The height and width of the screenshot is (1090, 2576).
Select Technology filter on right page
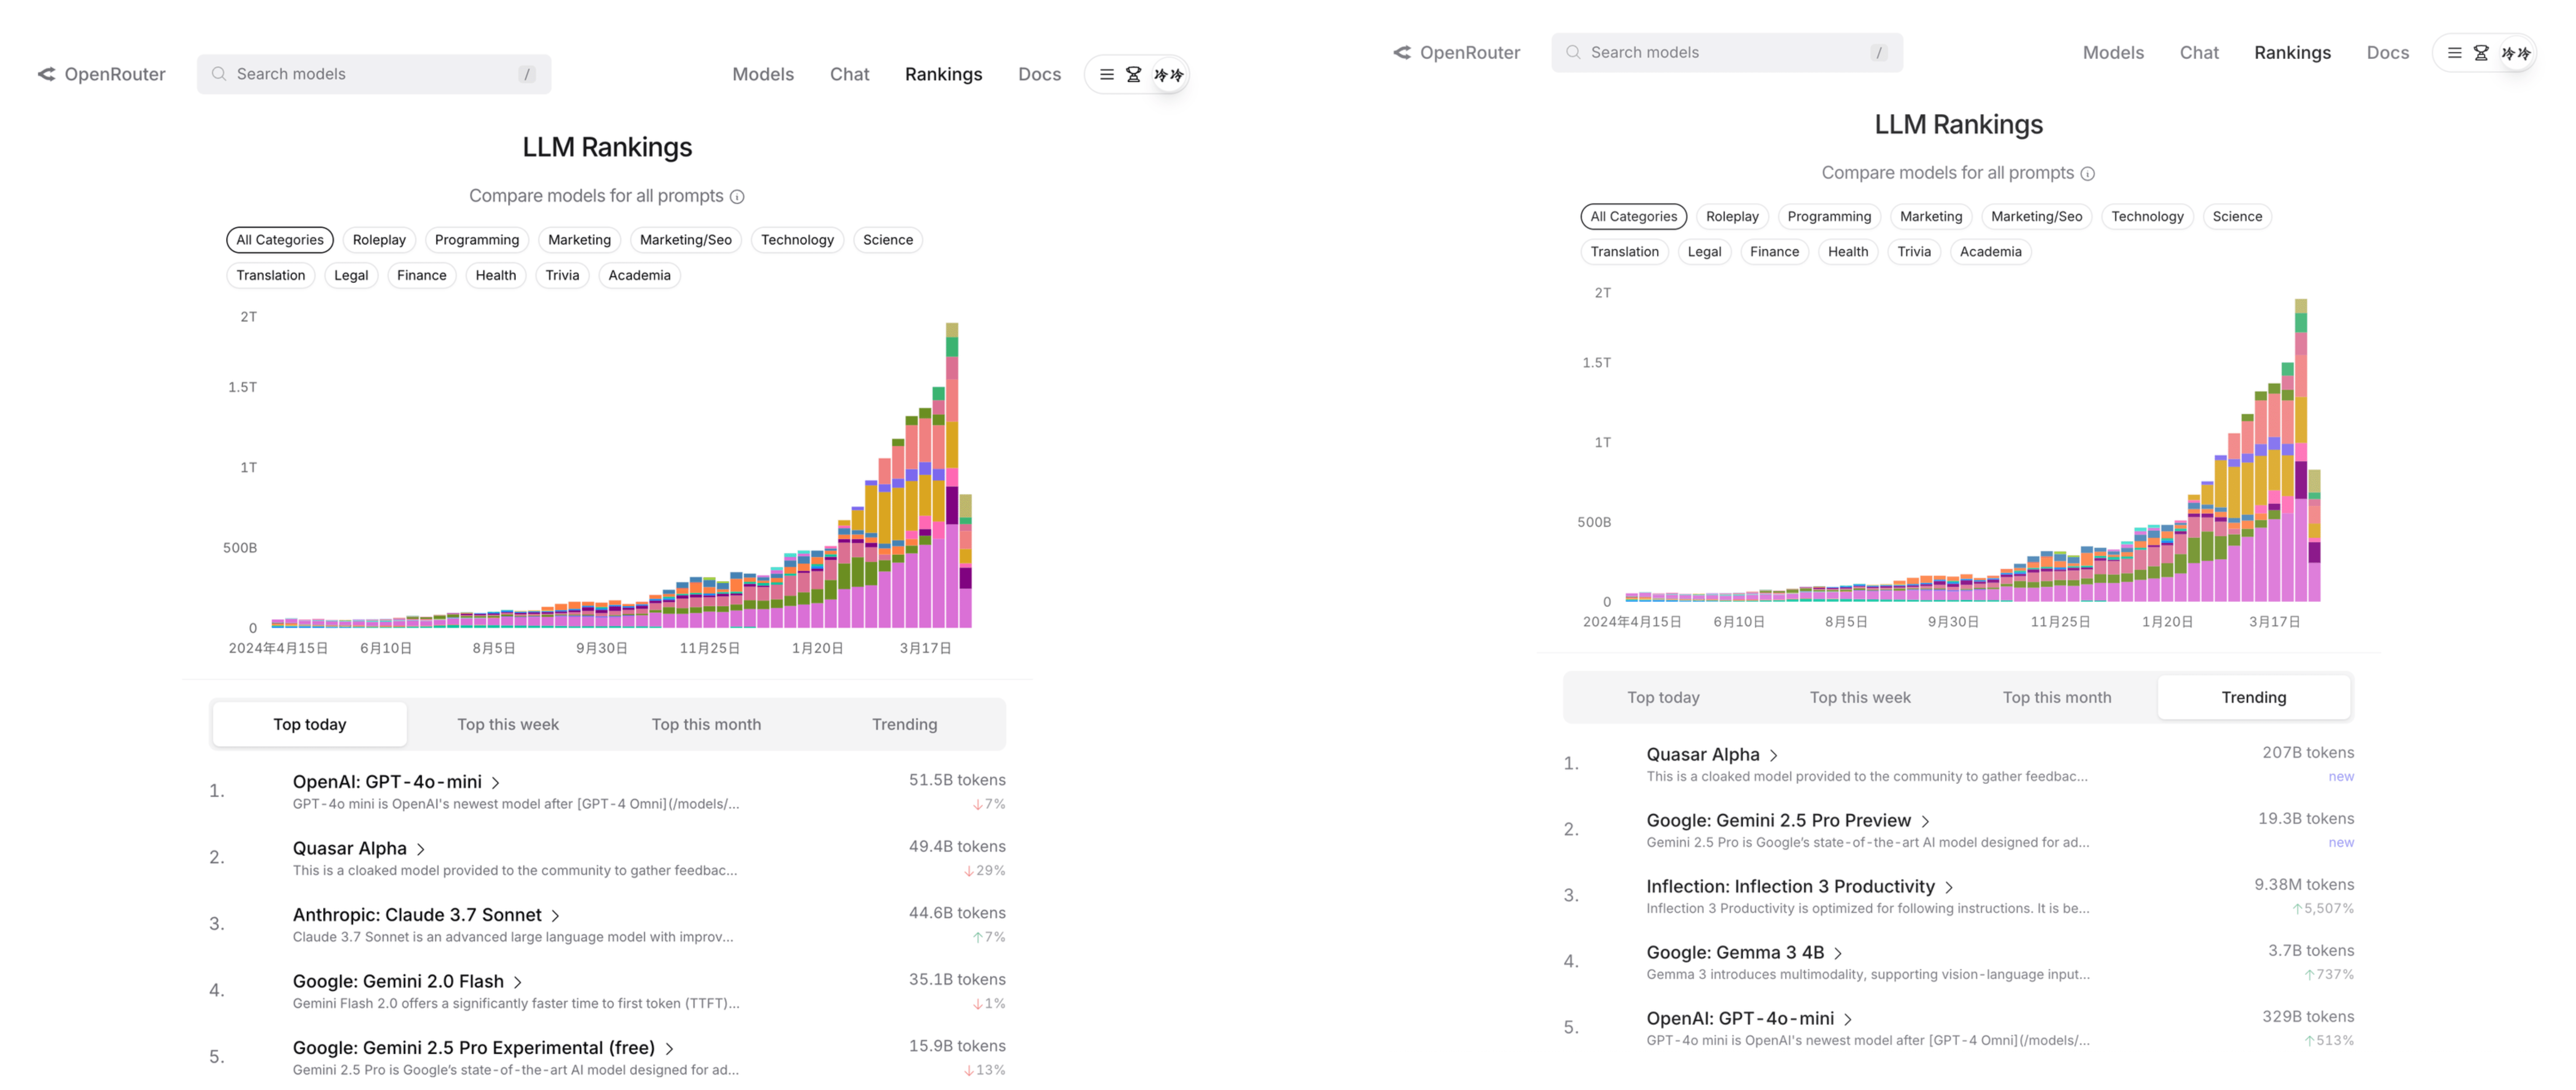tap(2147, 217)
